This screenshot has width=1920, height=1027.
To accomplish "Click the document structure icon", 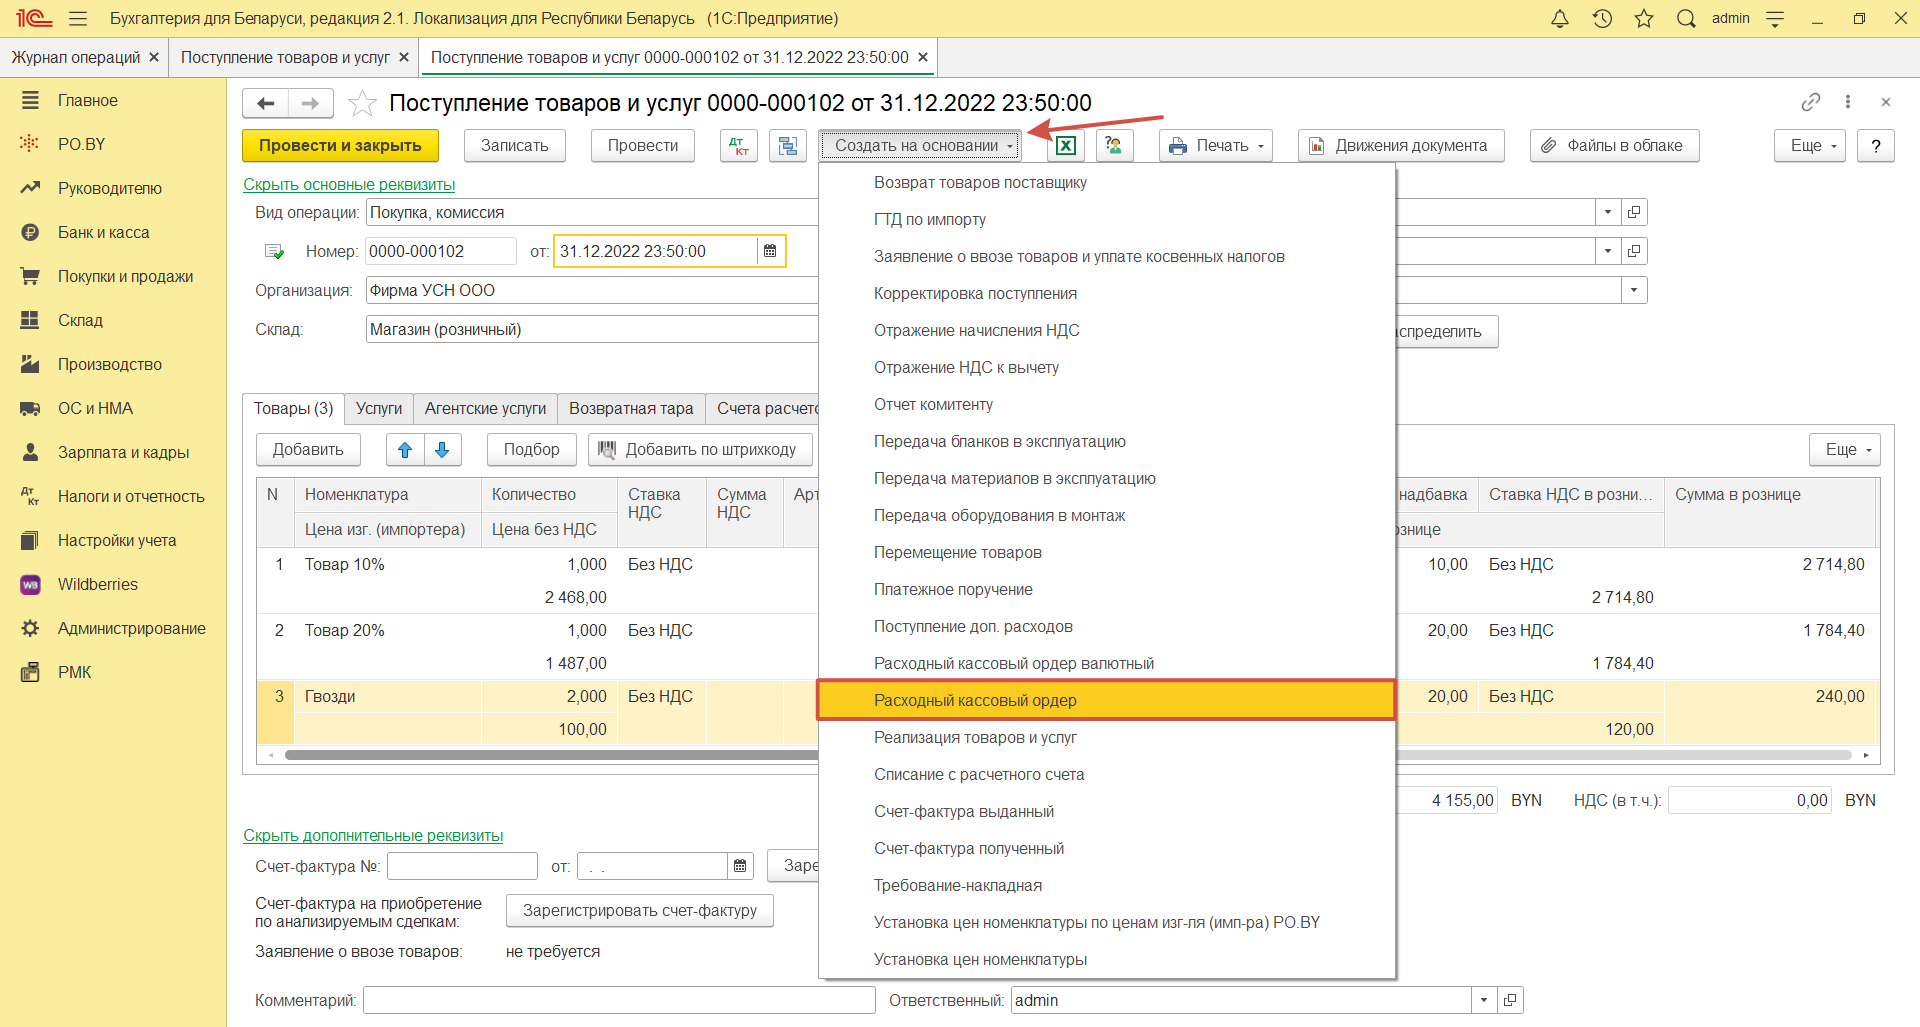I will 788,146.
